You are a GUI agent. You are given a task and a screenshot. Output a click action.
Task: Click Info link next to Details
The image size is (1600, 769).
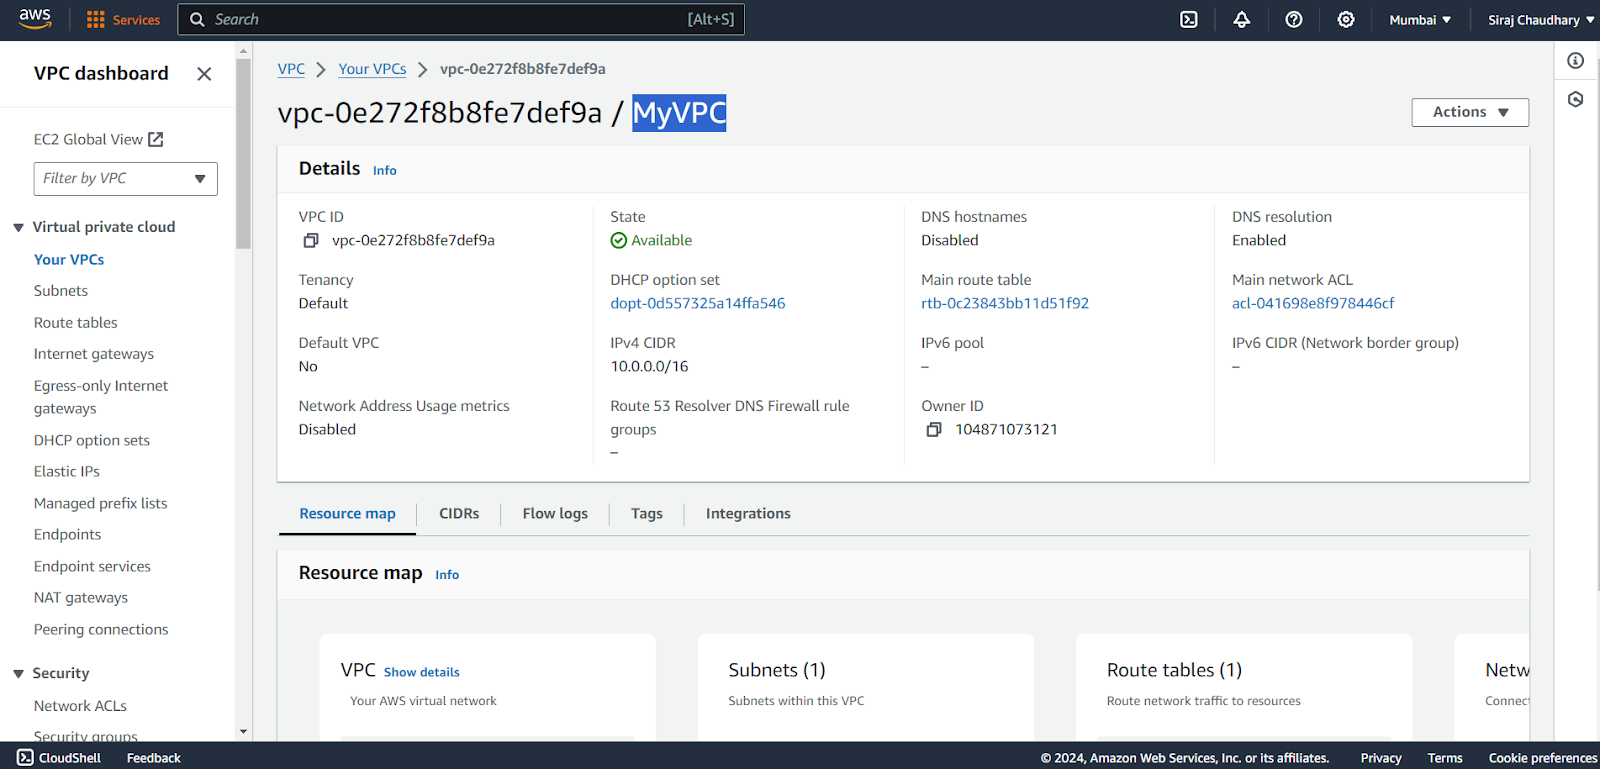pyautogui.click(x=385, y=171)
